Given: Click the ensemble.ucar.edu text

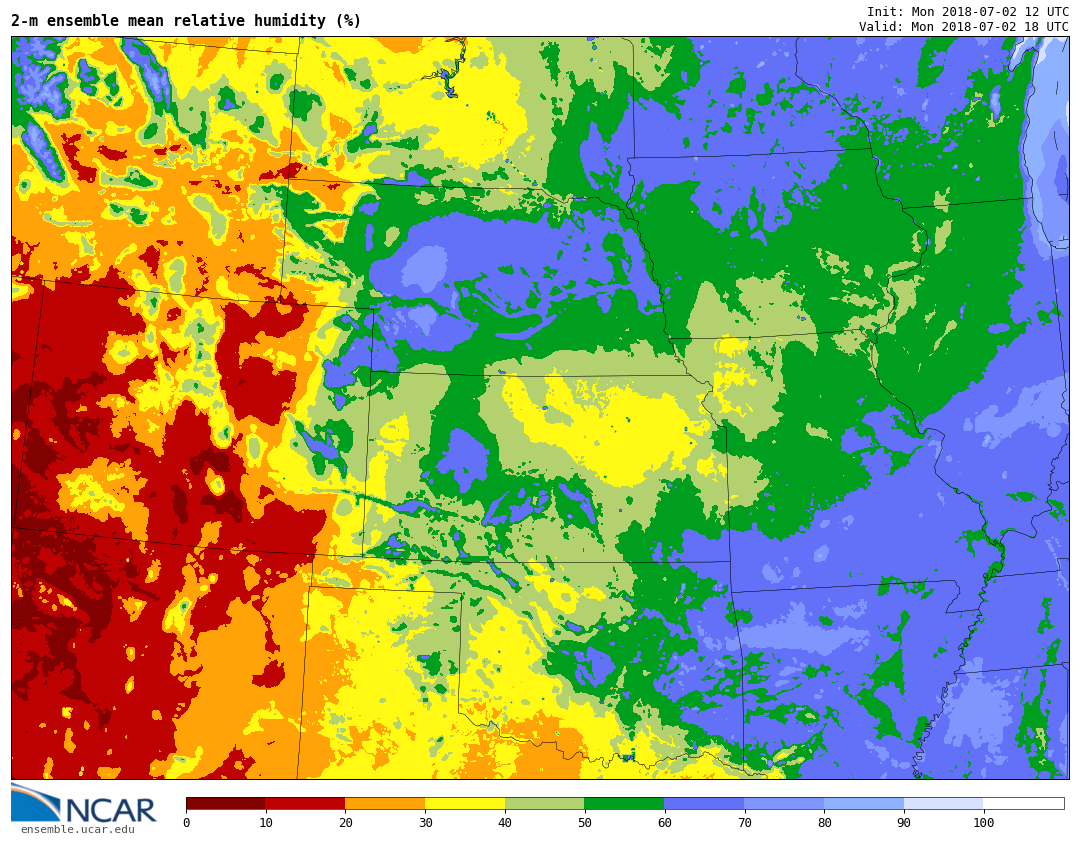Looking at the screenshot, I should 77,829.
